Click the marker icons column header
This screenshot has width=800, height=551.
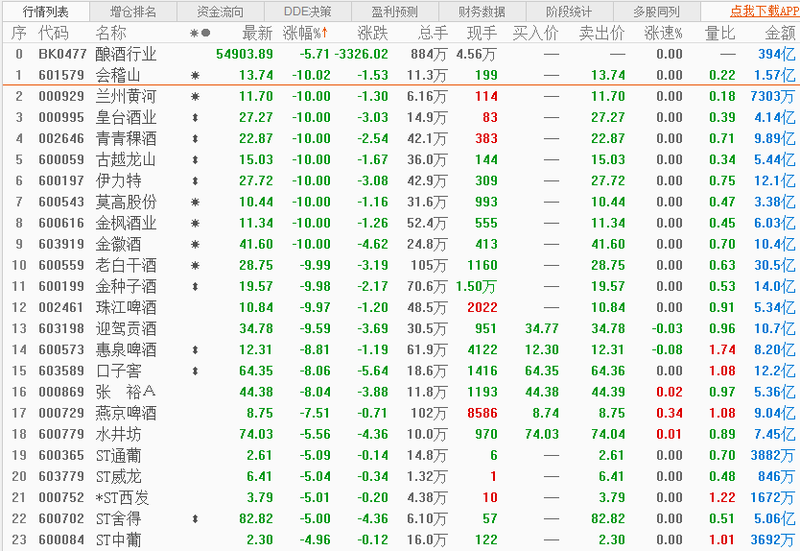(x=199, y=33)
